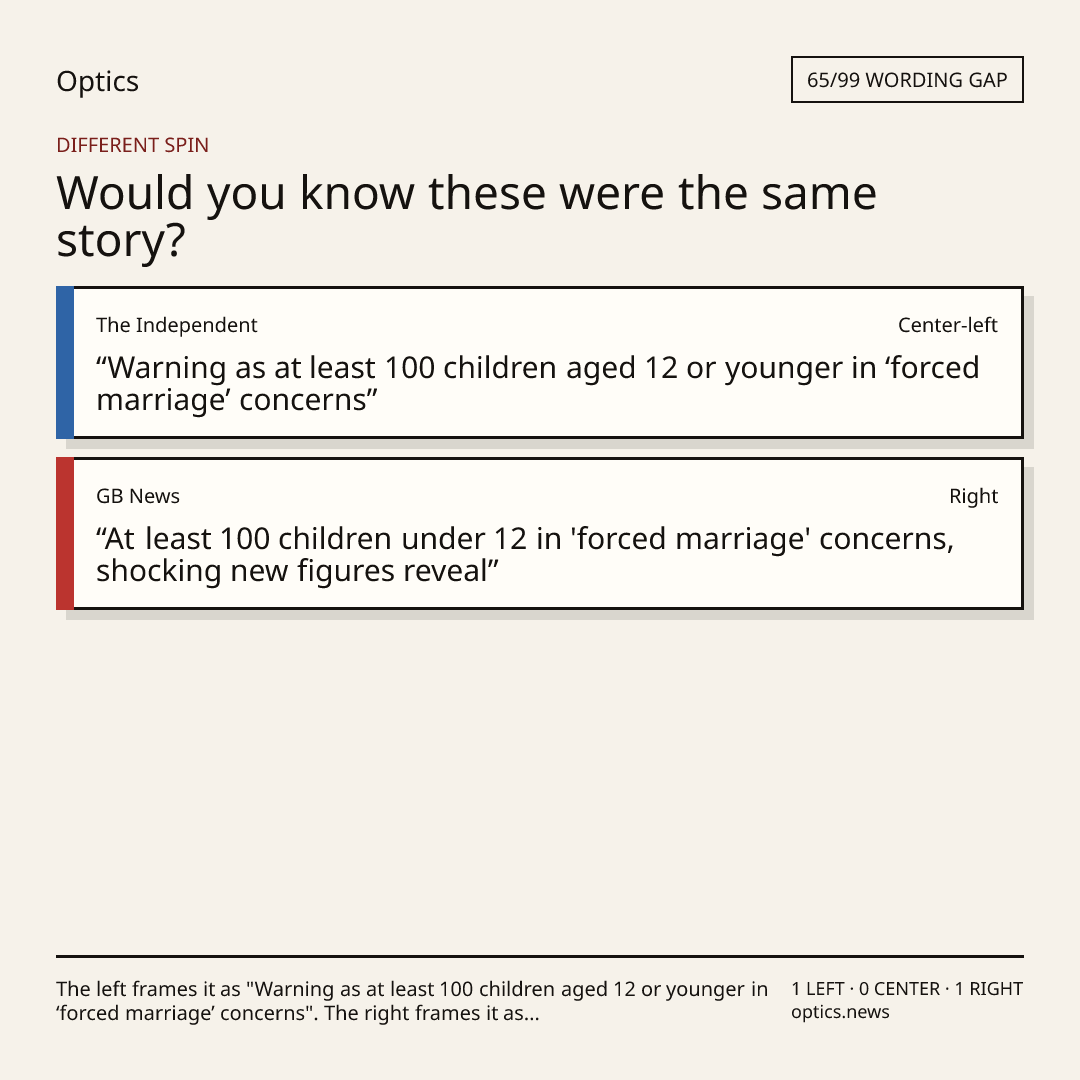
Task: Select the "1 LEFT · 0 CENTER · 1 RIGHT" tally
Action: click(x=907, y=988)
